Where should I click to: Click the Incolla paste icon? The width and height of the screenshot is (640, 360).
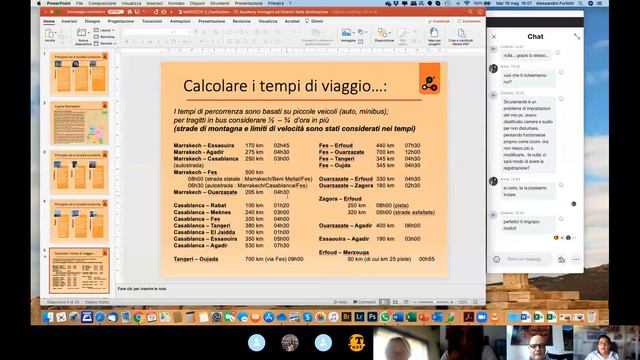tap(50, 34)
